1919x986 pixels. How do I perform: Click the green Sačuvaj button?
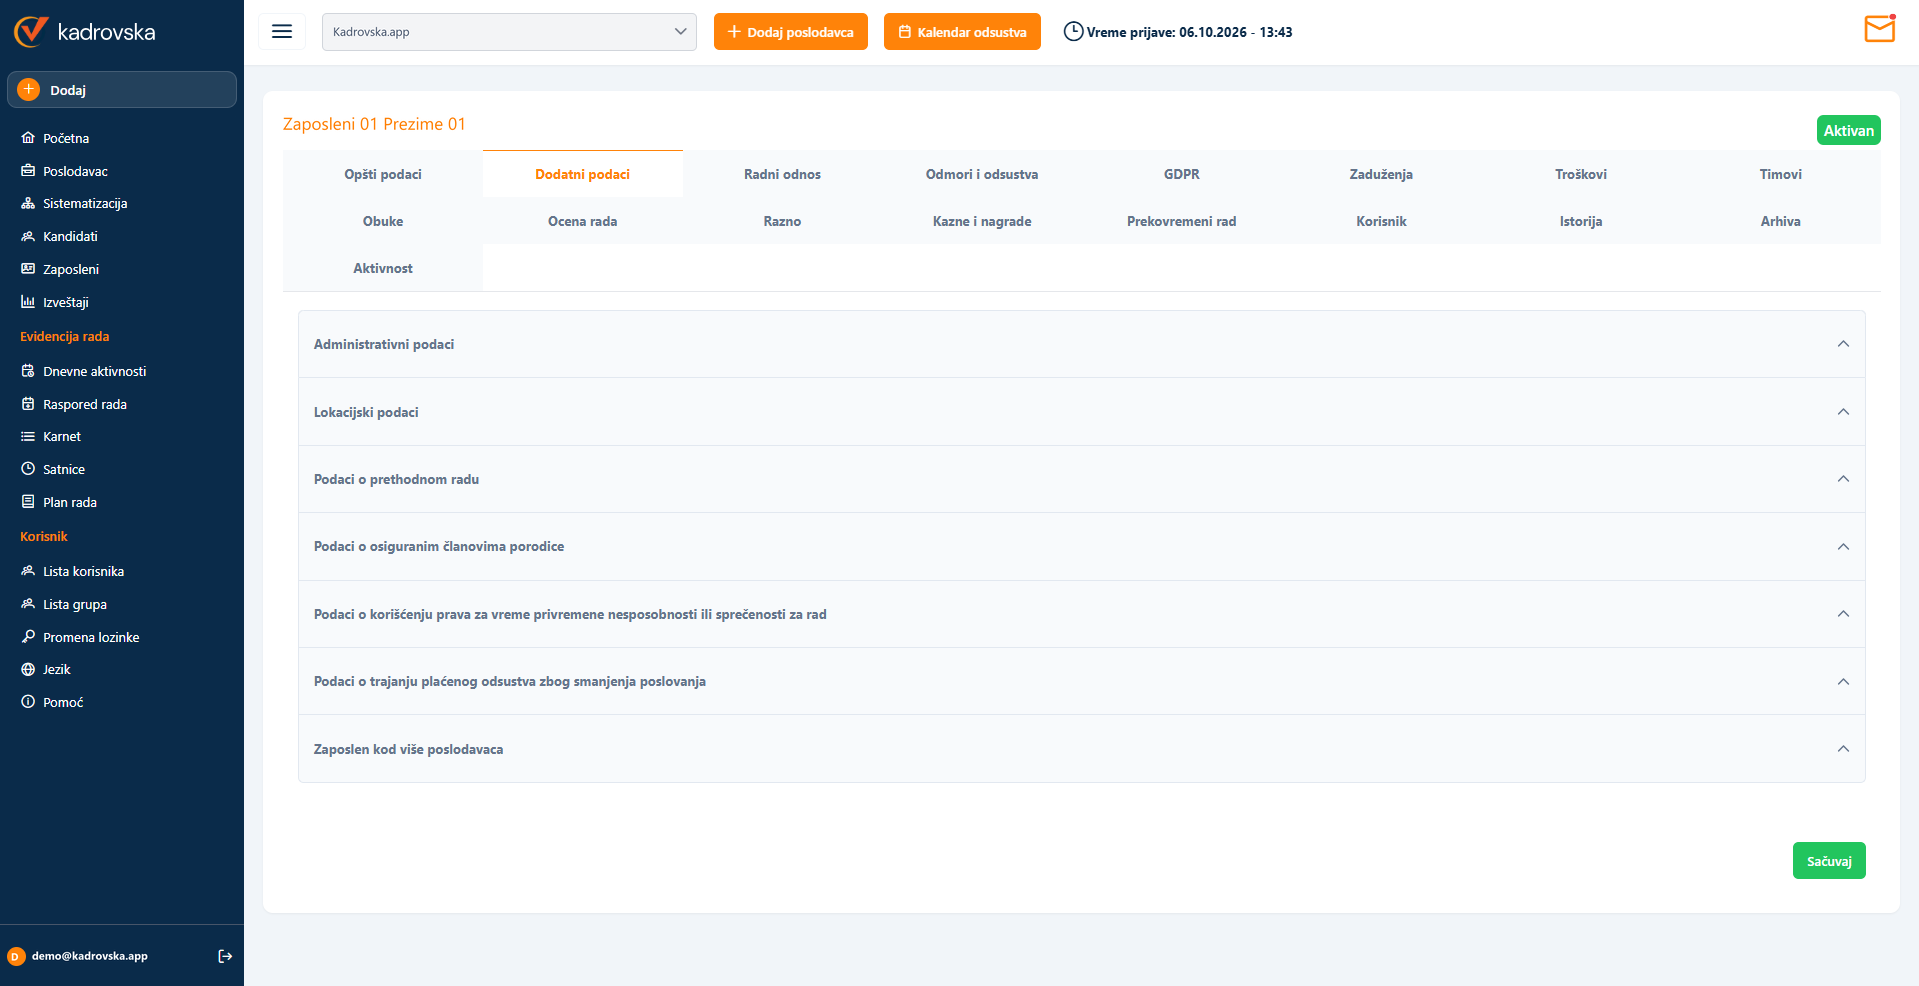tap(1829, 861)
